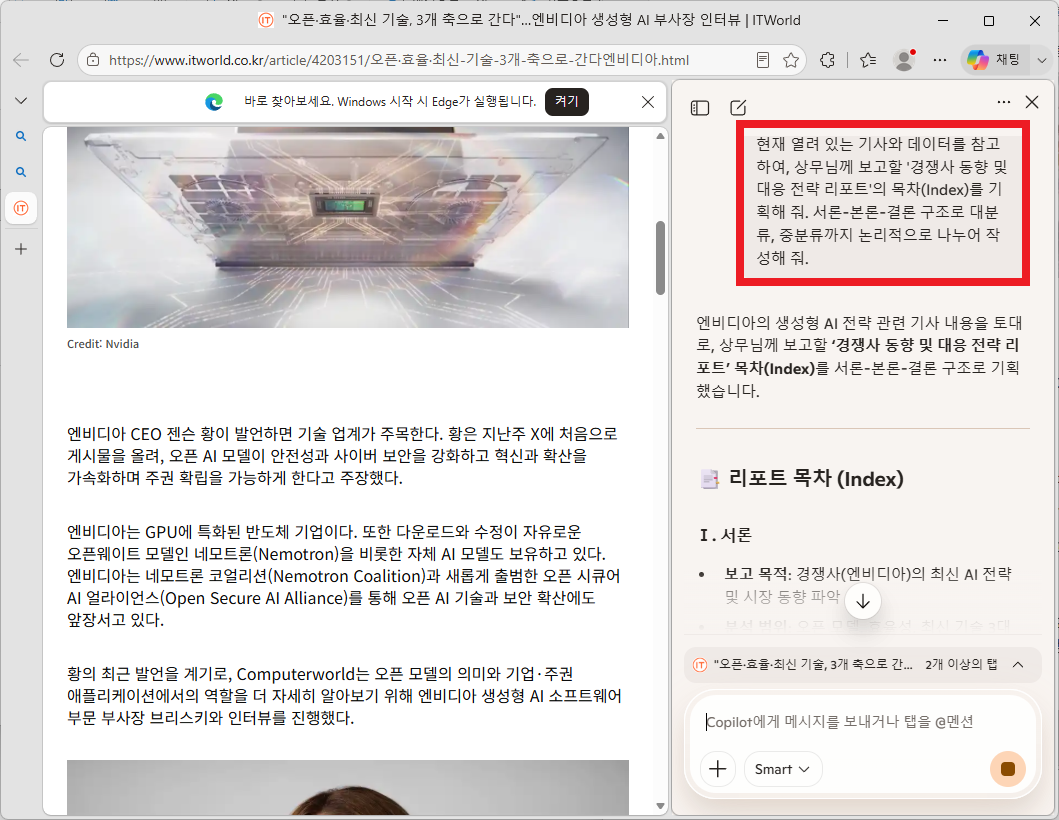Click the Nvidia chip header image
The height and width of the screenshot is (820, 1059).
(348, 227)
